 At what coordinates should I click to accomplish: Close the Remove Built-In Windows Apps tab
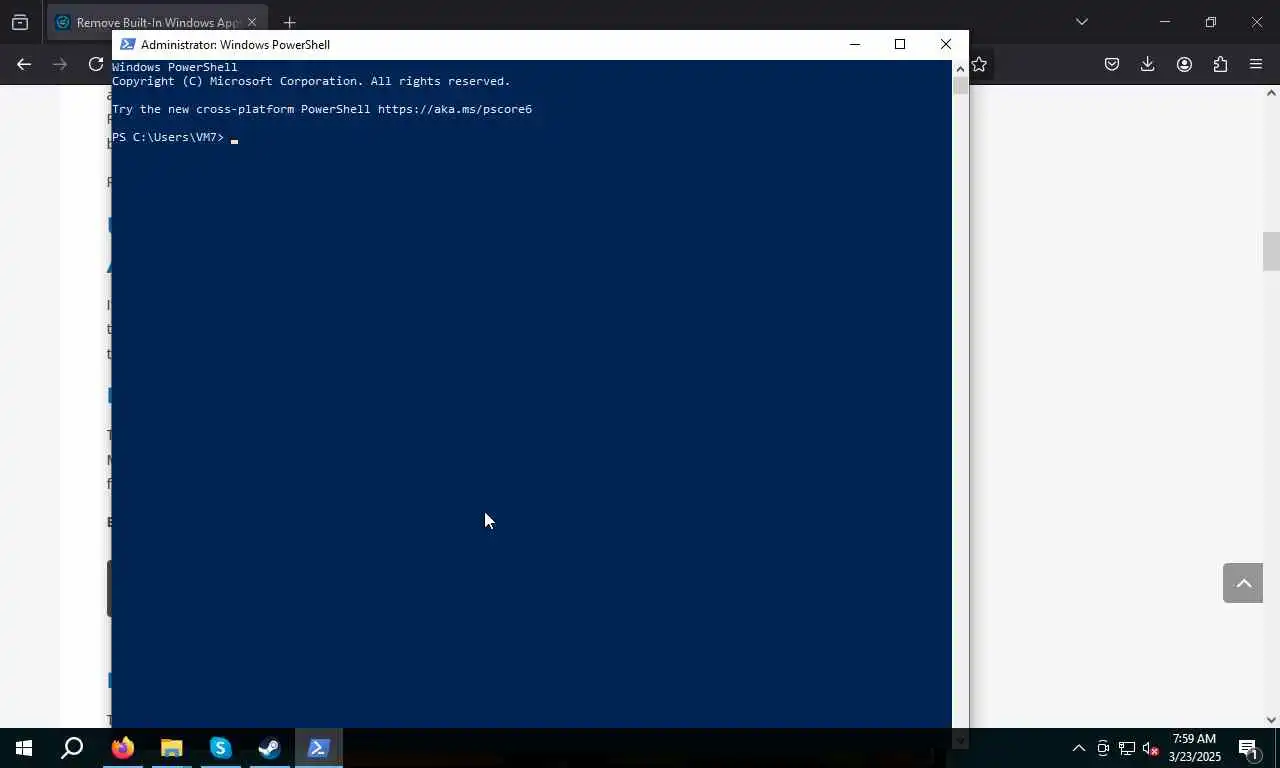(252, 22)
